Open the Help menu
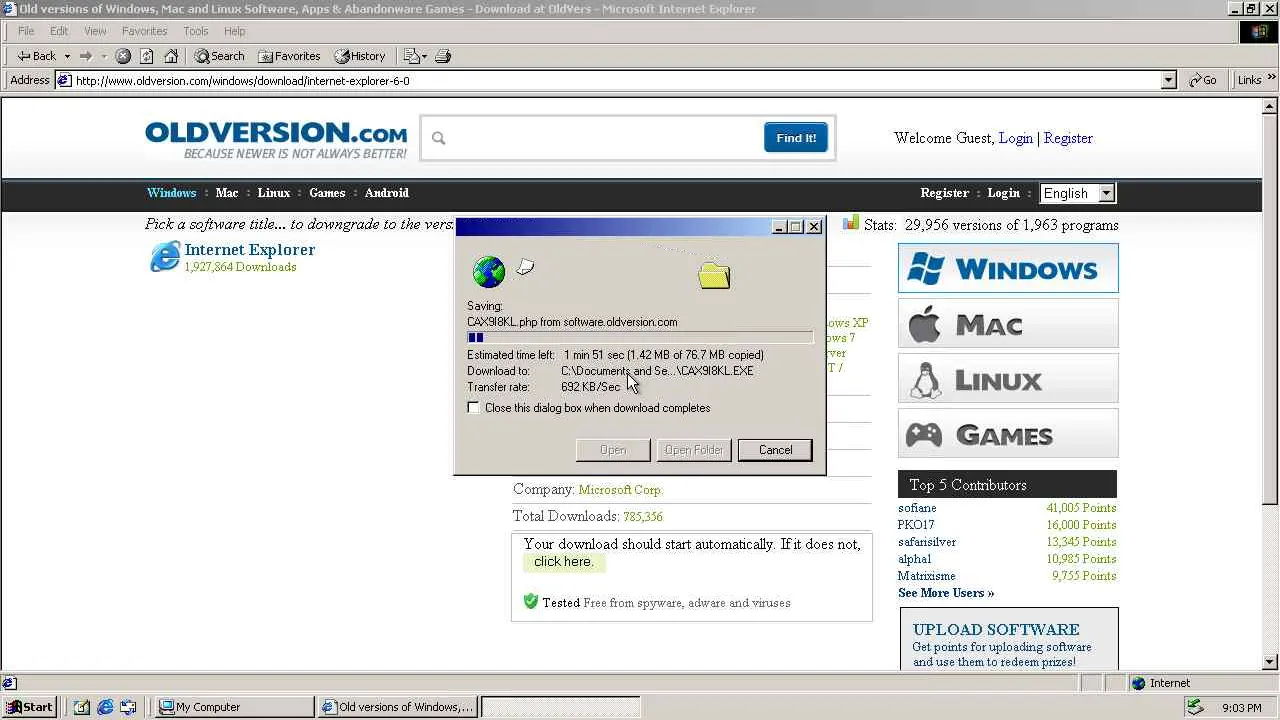Viewport: 1280px width, 720px height. click(235, 31)
